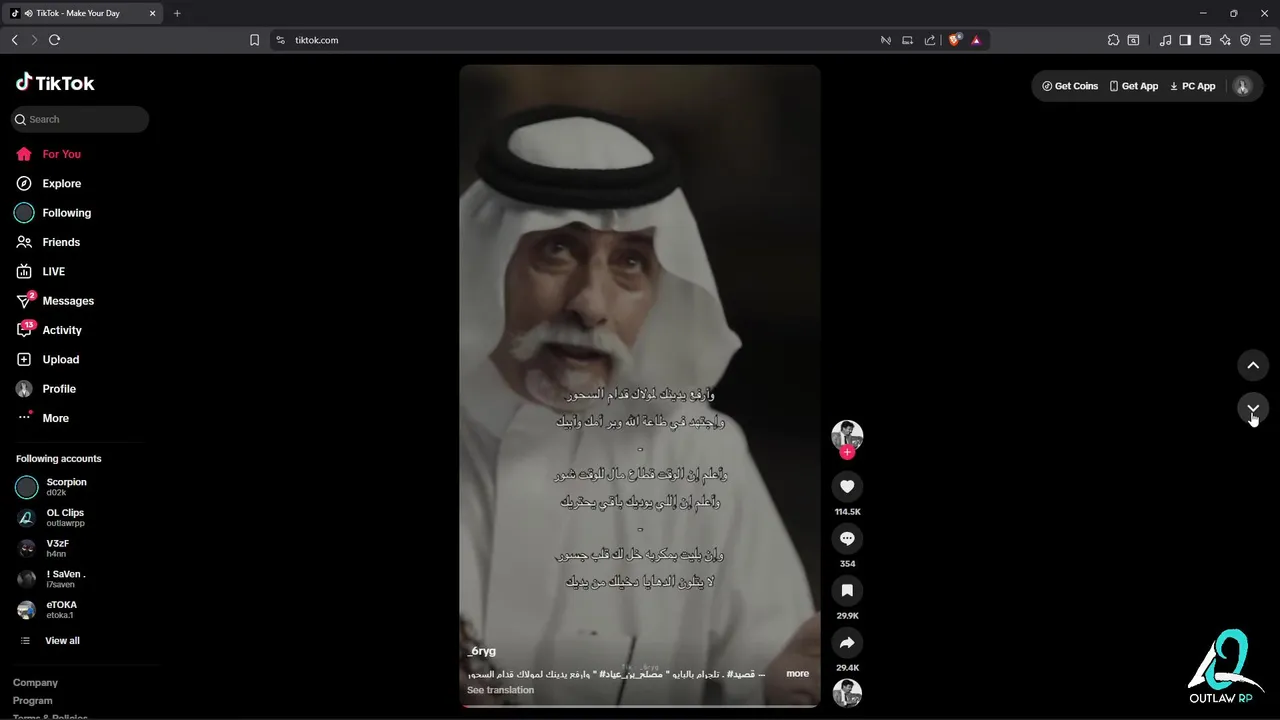
Task: Open the browser extensions puzzle icon
Action: 1113,40
